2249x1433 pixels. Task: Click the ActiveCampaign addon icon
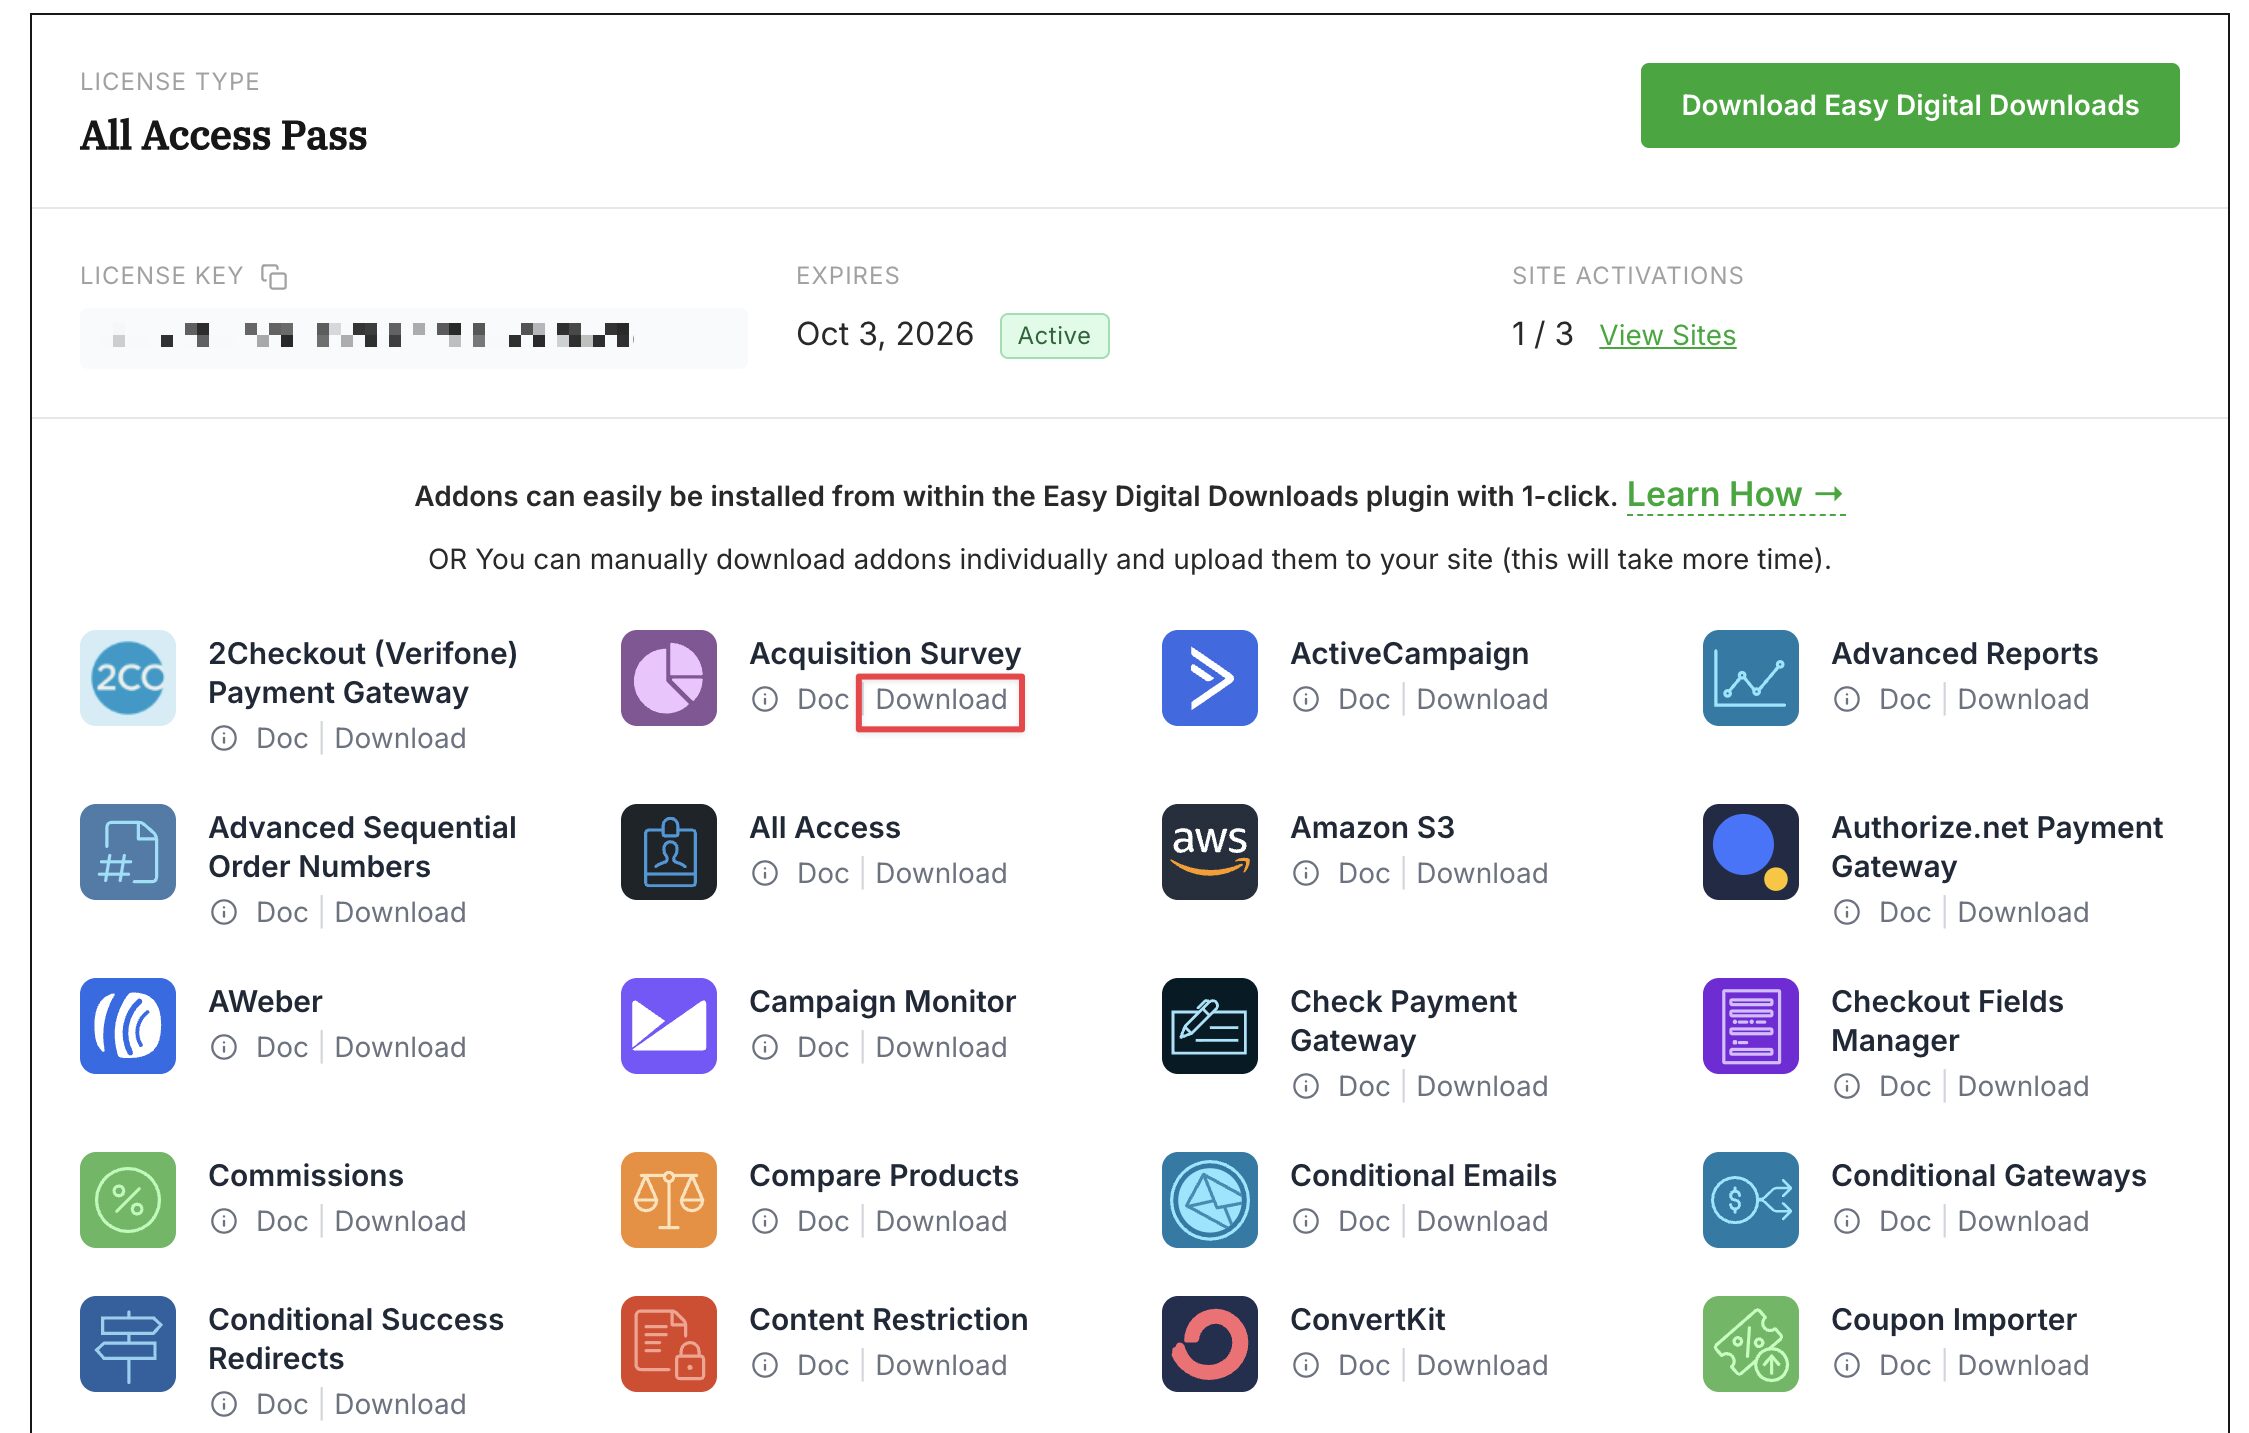(1210, 678)
